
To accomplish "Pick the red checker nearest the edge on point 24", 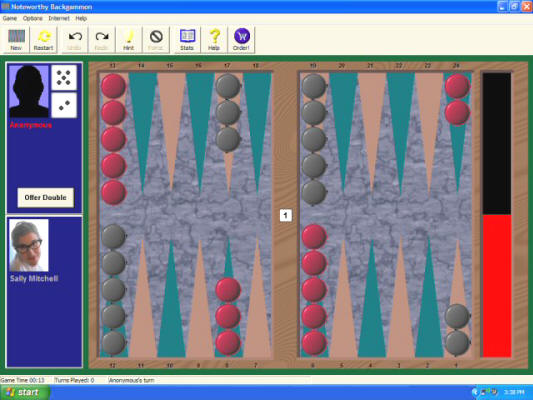I will pyautogui.click(x=458, y=86).
